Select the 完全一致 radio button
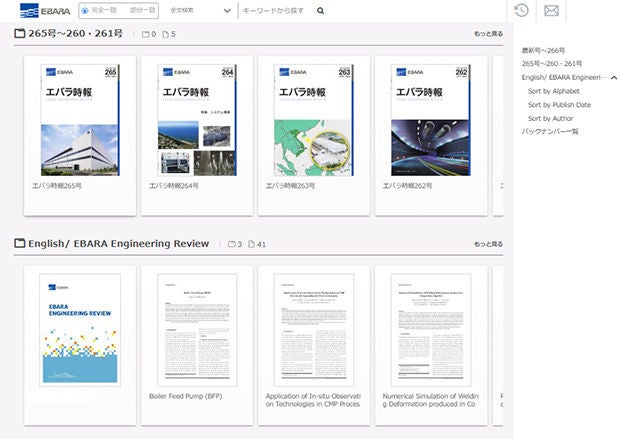Image resolution: width=620 pixels, height=439 pixels. [85, 11]
